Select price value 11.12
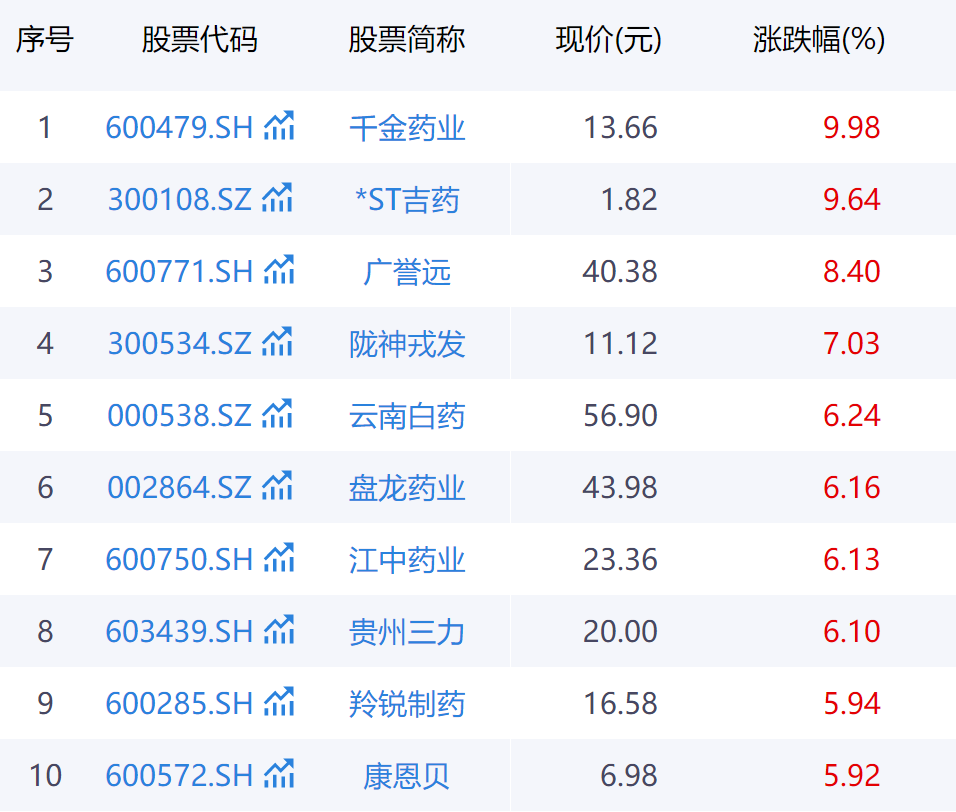Screen dimensions: 956x812 [x=620, y=344]
